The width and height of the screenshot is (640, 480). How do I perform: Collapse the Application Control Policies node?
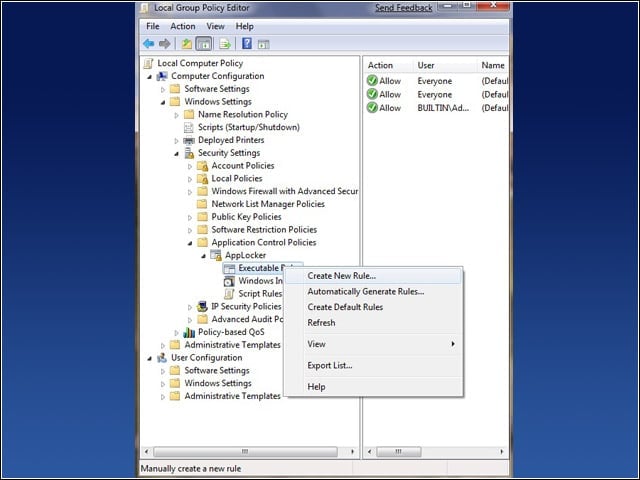click(x=190, y=244)
